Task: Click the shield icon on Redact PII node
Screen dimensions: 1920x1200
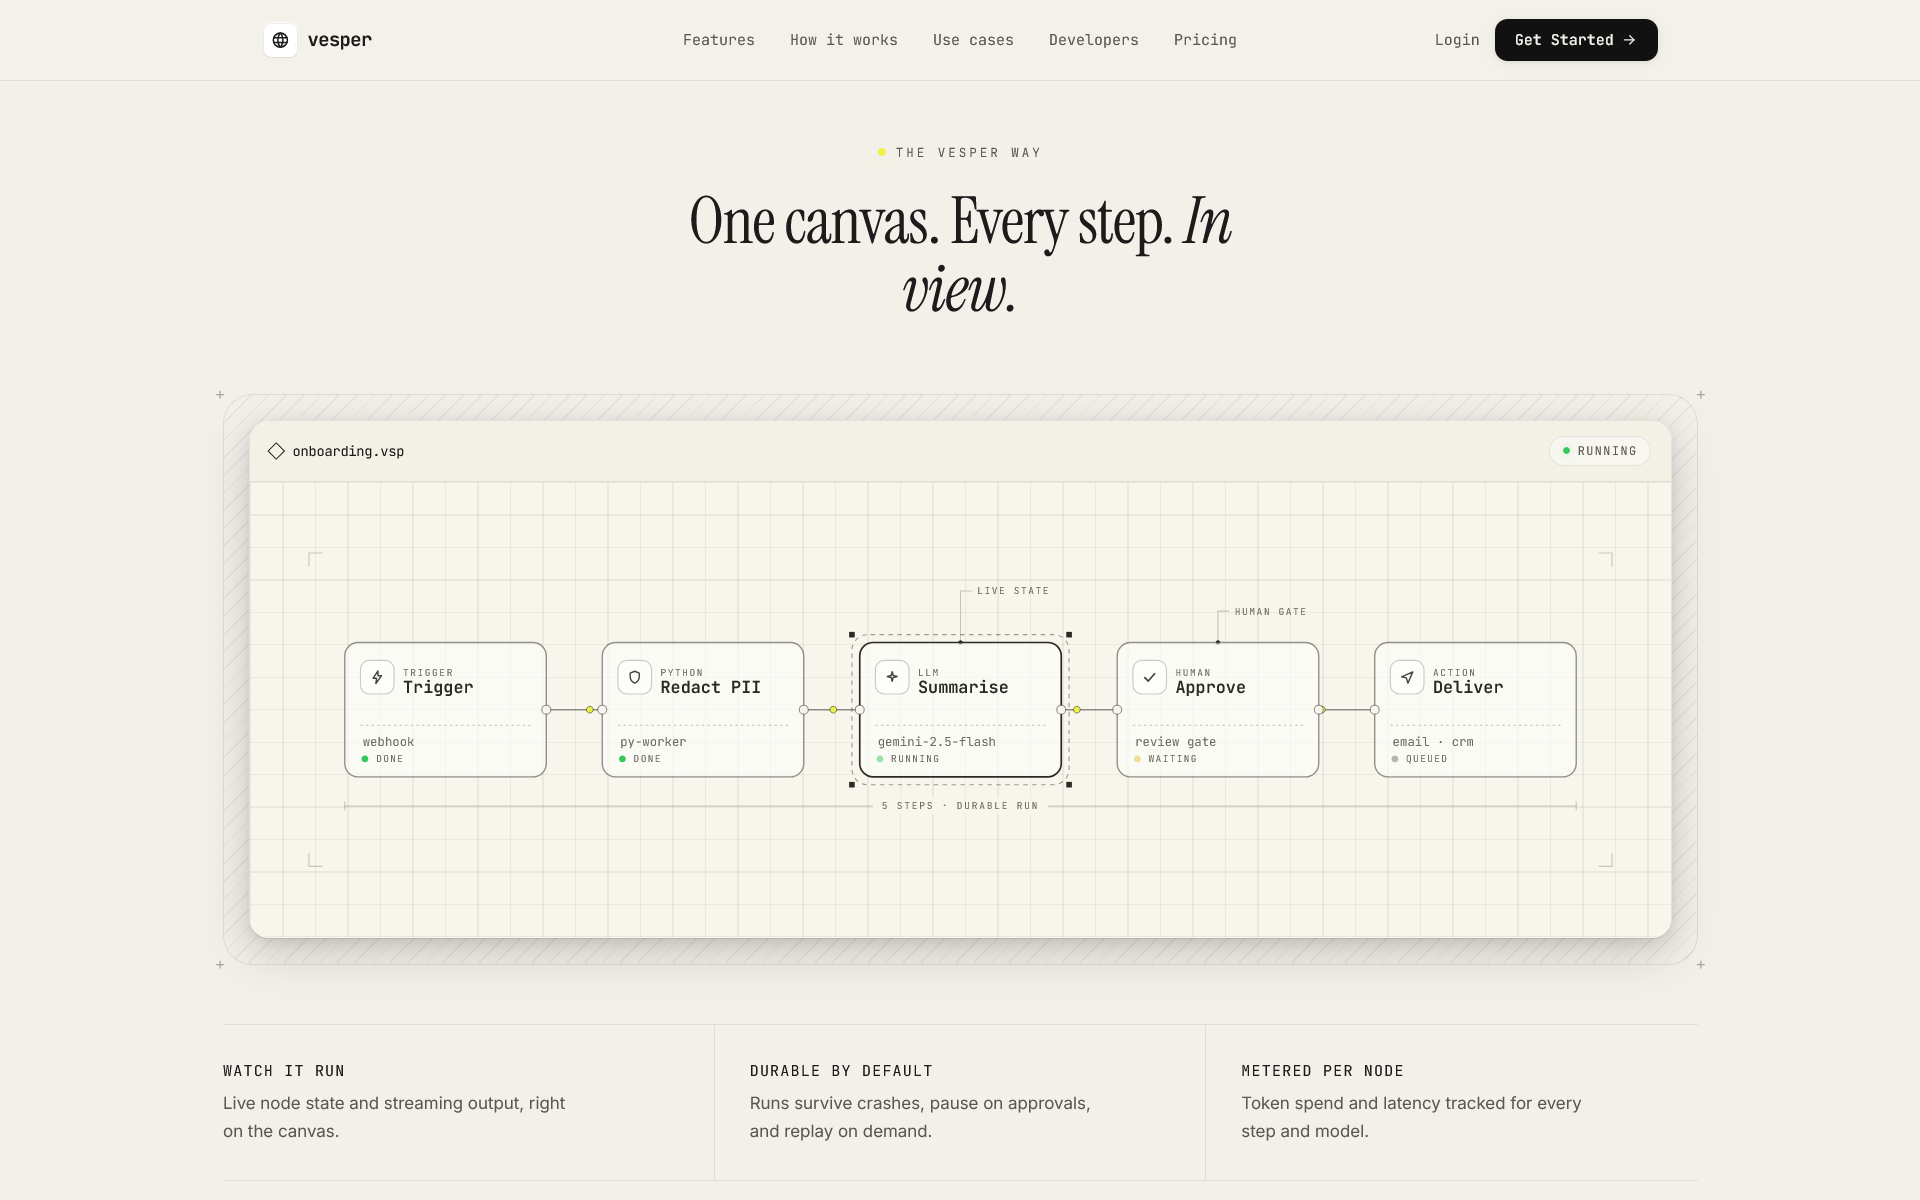Action: click(x=634, y=677)
